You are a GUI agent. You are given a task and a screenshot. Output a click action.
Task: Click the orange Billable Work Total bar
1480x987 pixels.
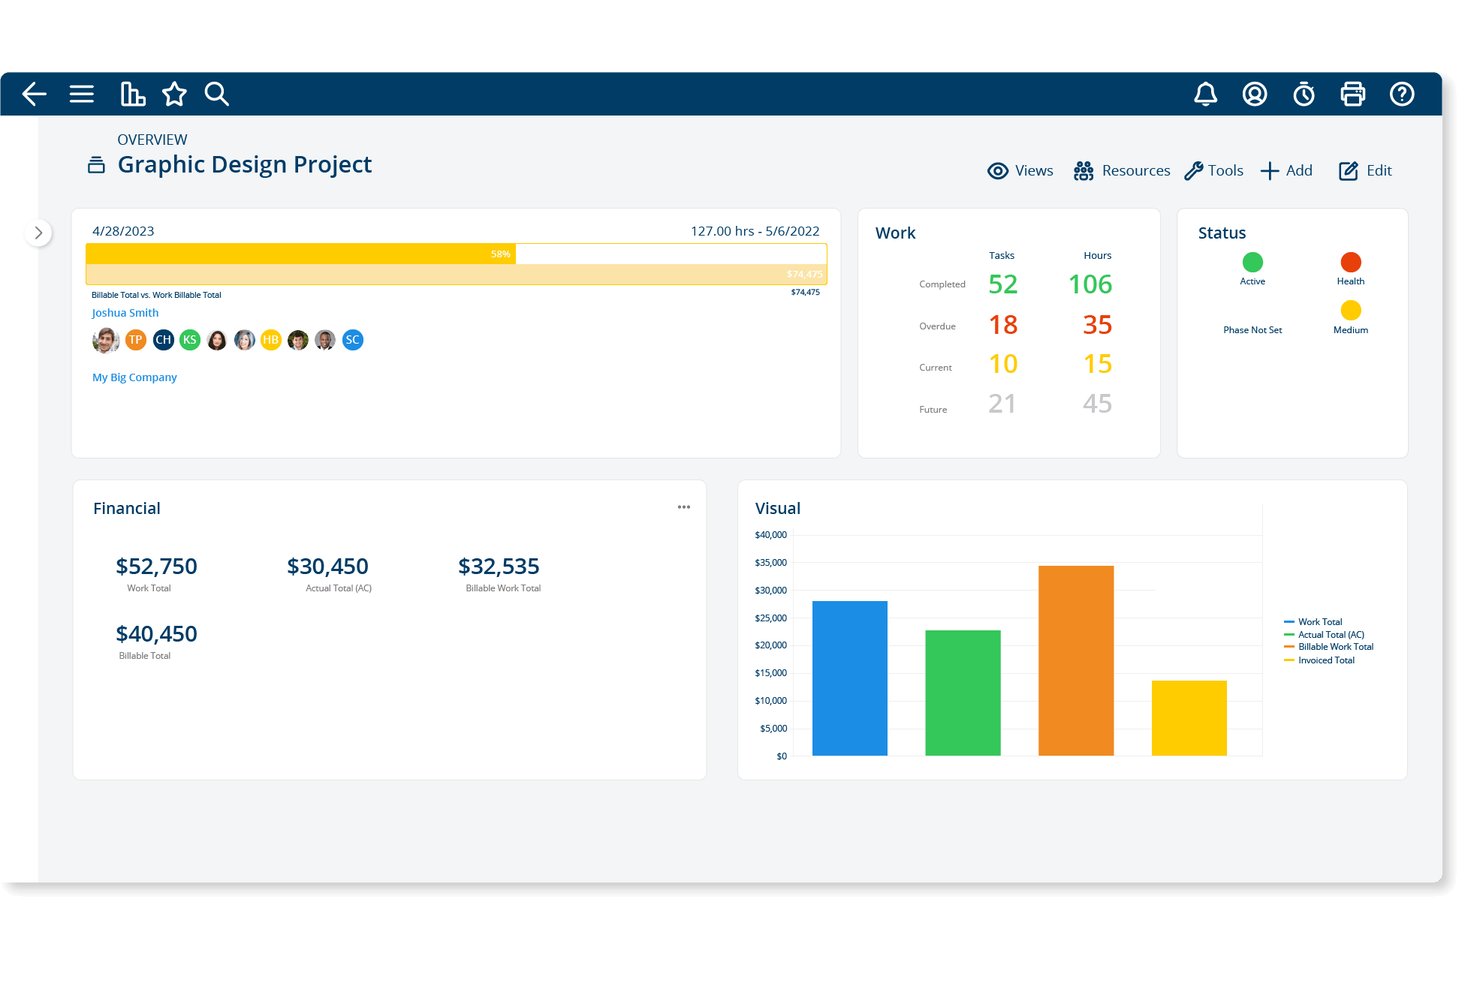click(x=1075, y=660)
